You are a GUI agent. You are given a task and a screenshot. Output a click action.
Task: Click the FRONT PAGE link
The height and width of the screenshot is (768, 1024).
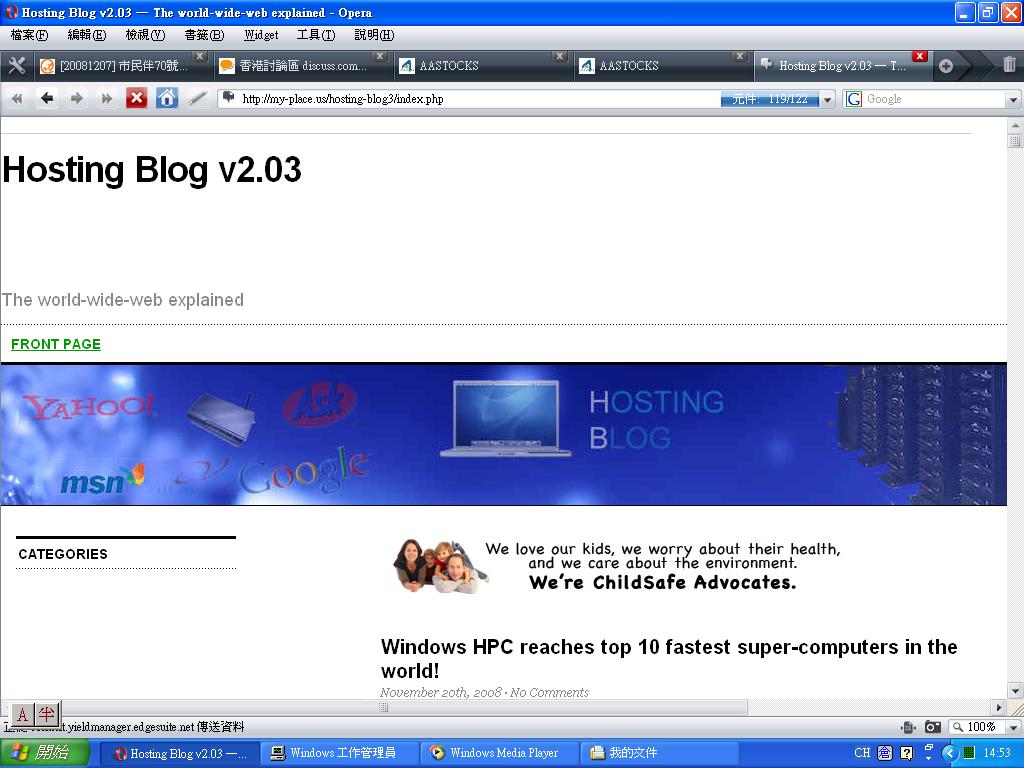point(56,344)
